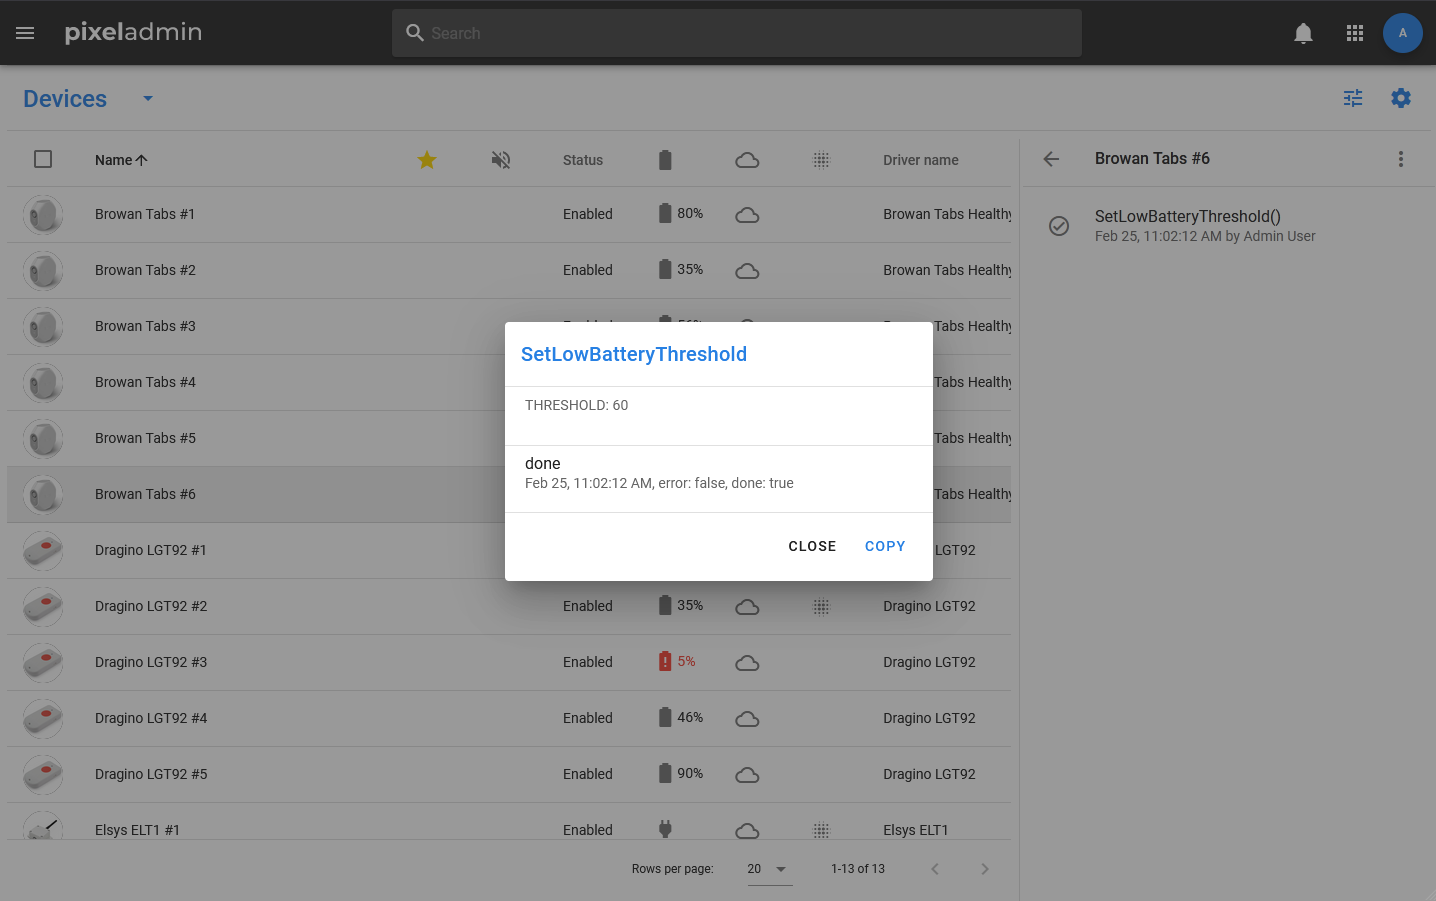Open the Devices settings gear

1401,98
